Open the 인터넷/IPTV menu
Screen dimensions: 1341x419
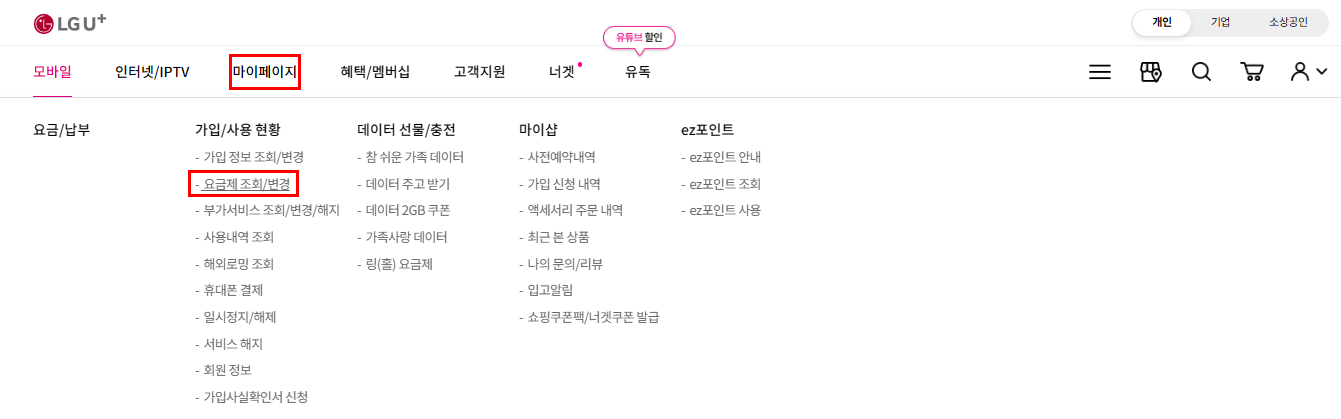tap(152, 72)
